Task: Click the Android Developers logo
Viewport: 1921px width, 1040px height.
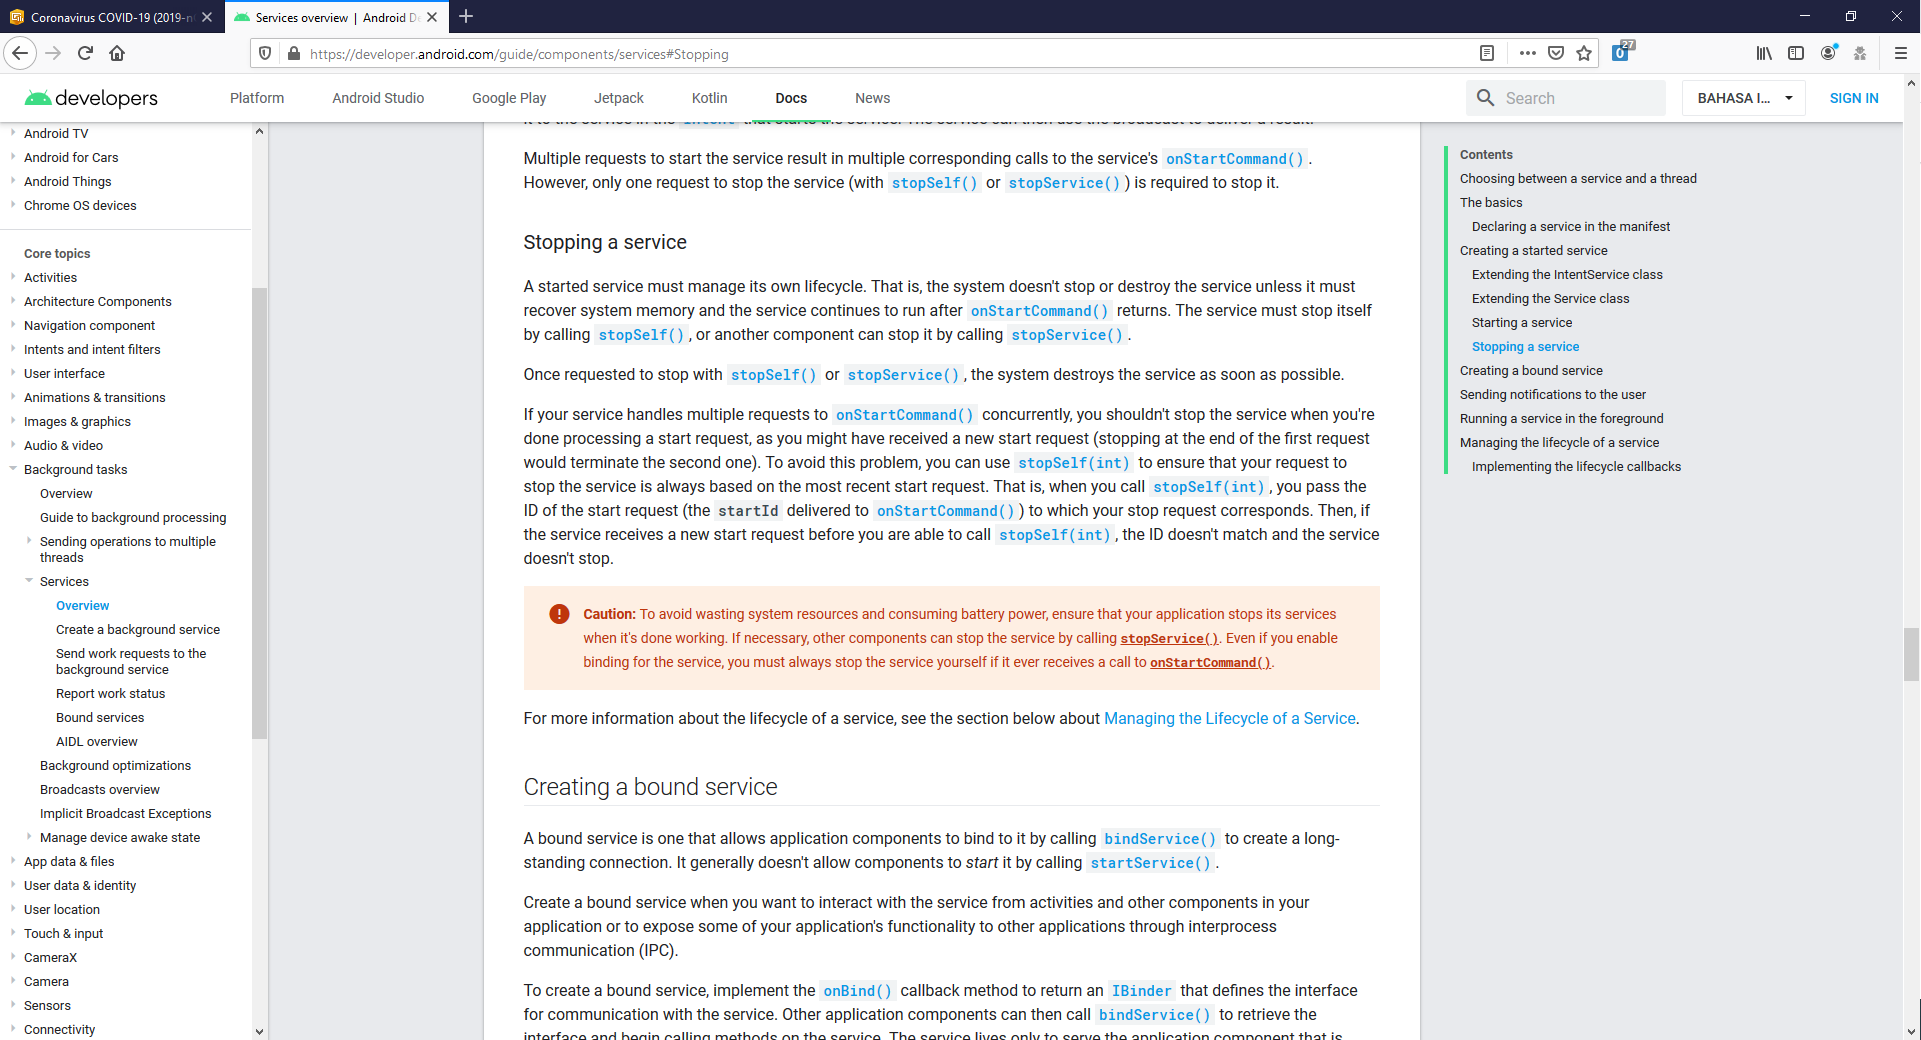Action: coord(90,97)
